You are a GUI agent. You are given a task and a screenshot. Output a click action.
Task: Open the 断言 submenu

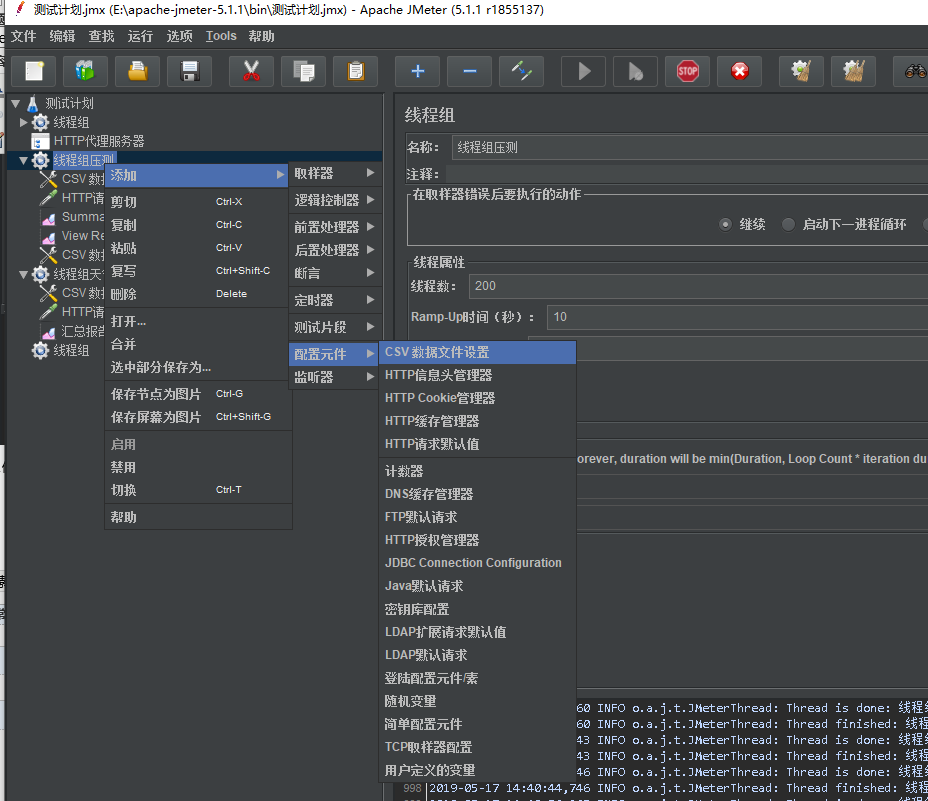pyautogui.click(x=334, y=273)
